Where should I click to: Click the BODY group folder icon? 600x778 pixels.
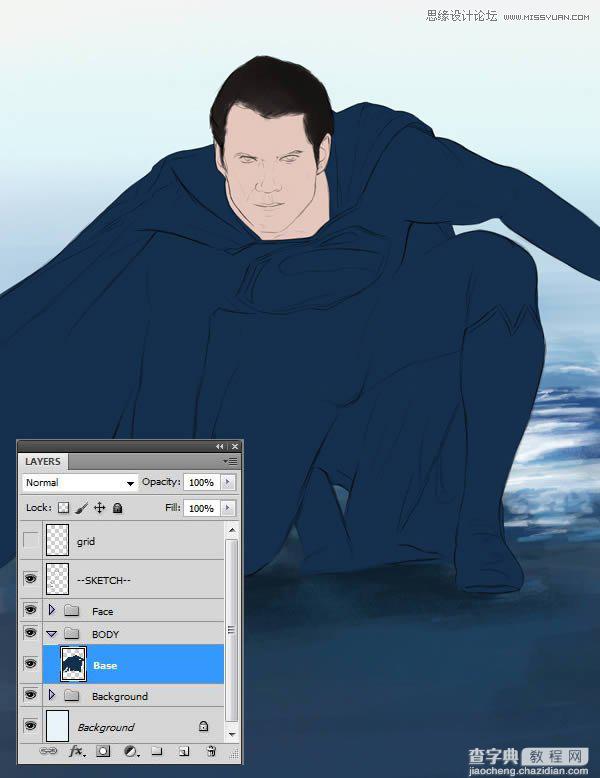pyautogui.click(x=71, y=633)
